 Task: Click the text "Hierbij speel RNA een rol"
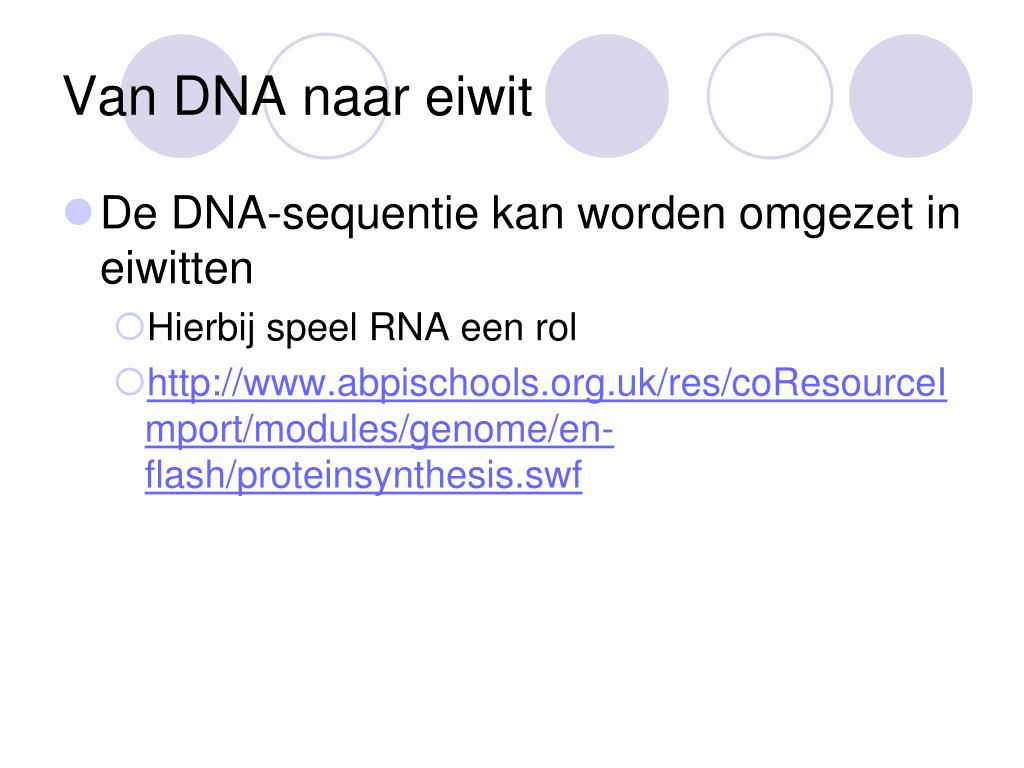point(362,328)
